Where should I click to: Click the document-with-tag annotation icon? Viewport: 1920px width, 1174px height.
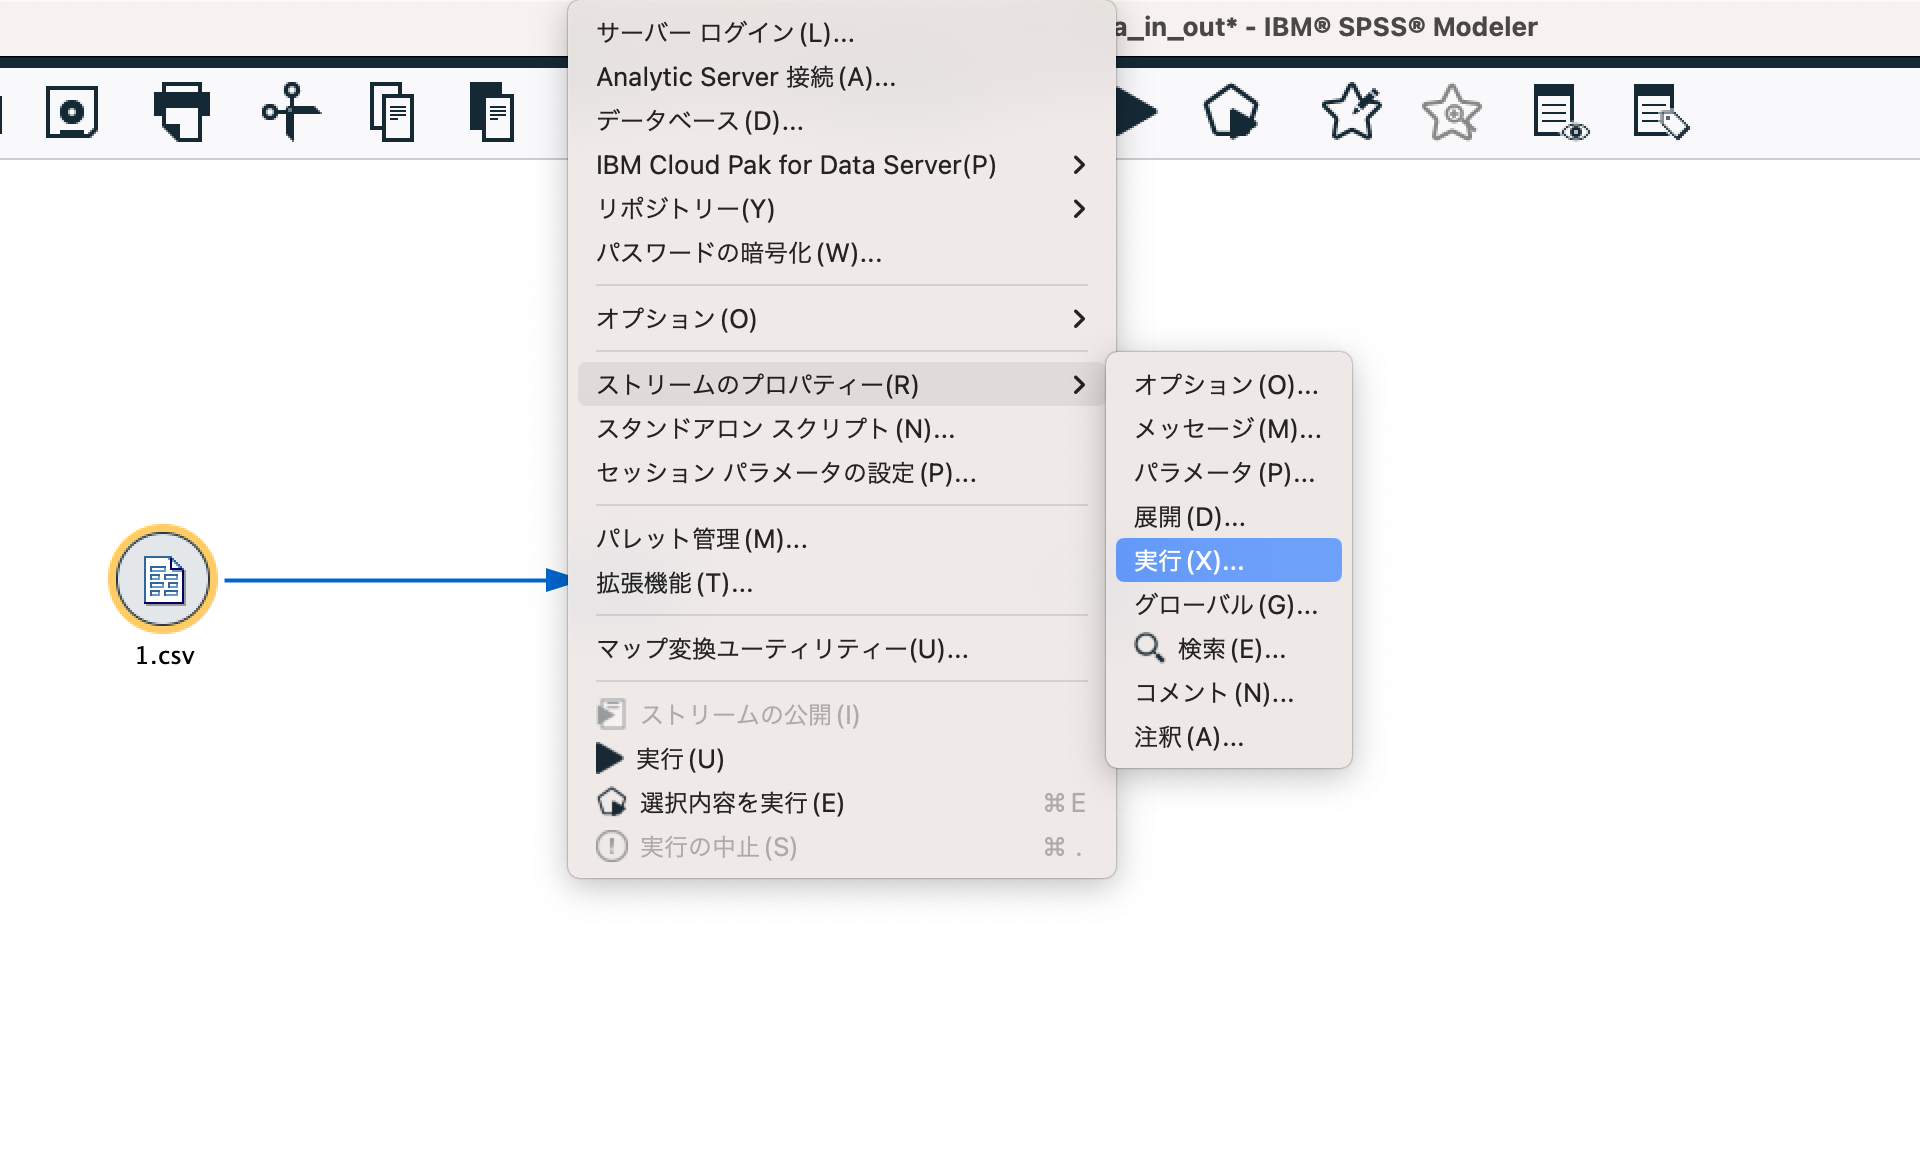pyautogui.click(x=1659, y=112)
